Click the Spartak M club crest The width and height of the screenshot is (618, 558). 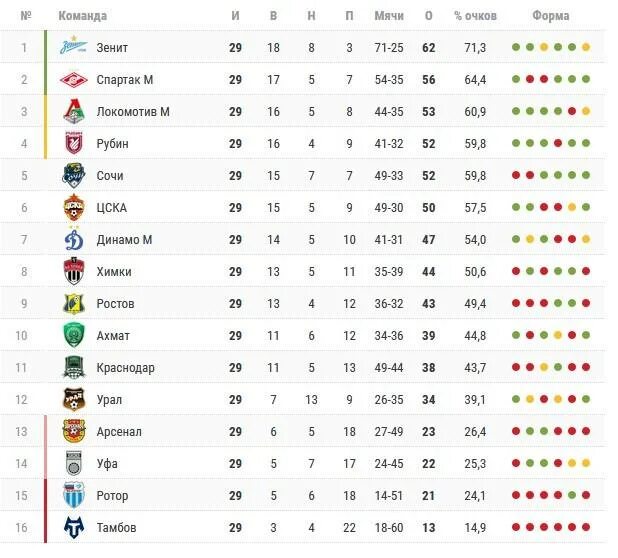point(73,80)
